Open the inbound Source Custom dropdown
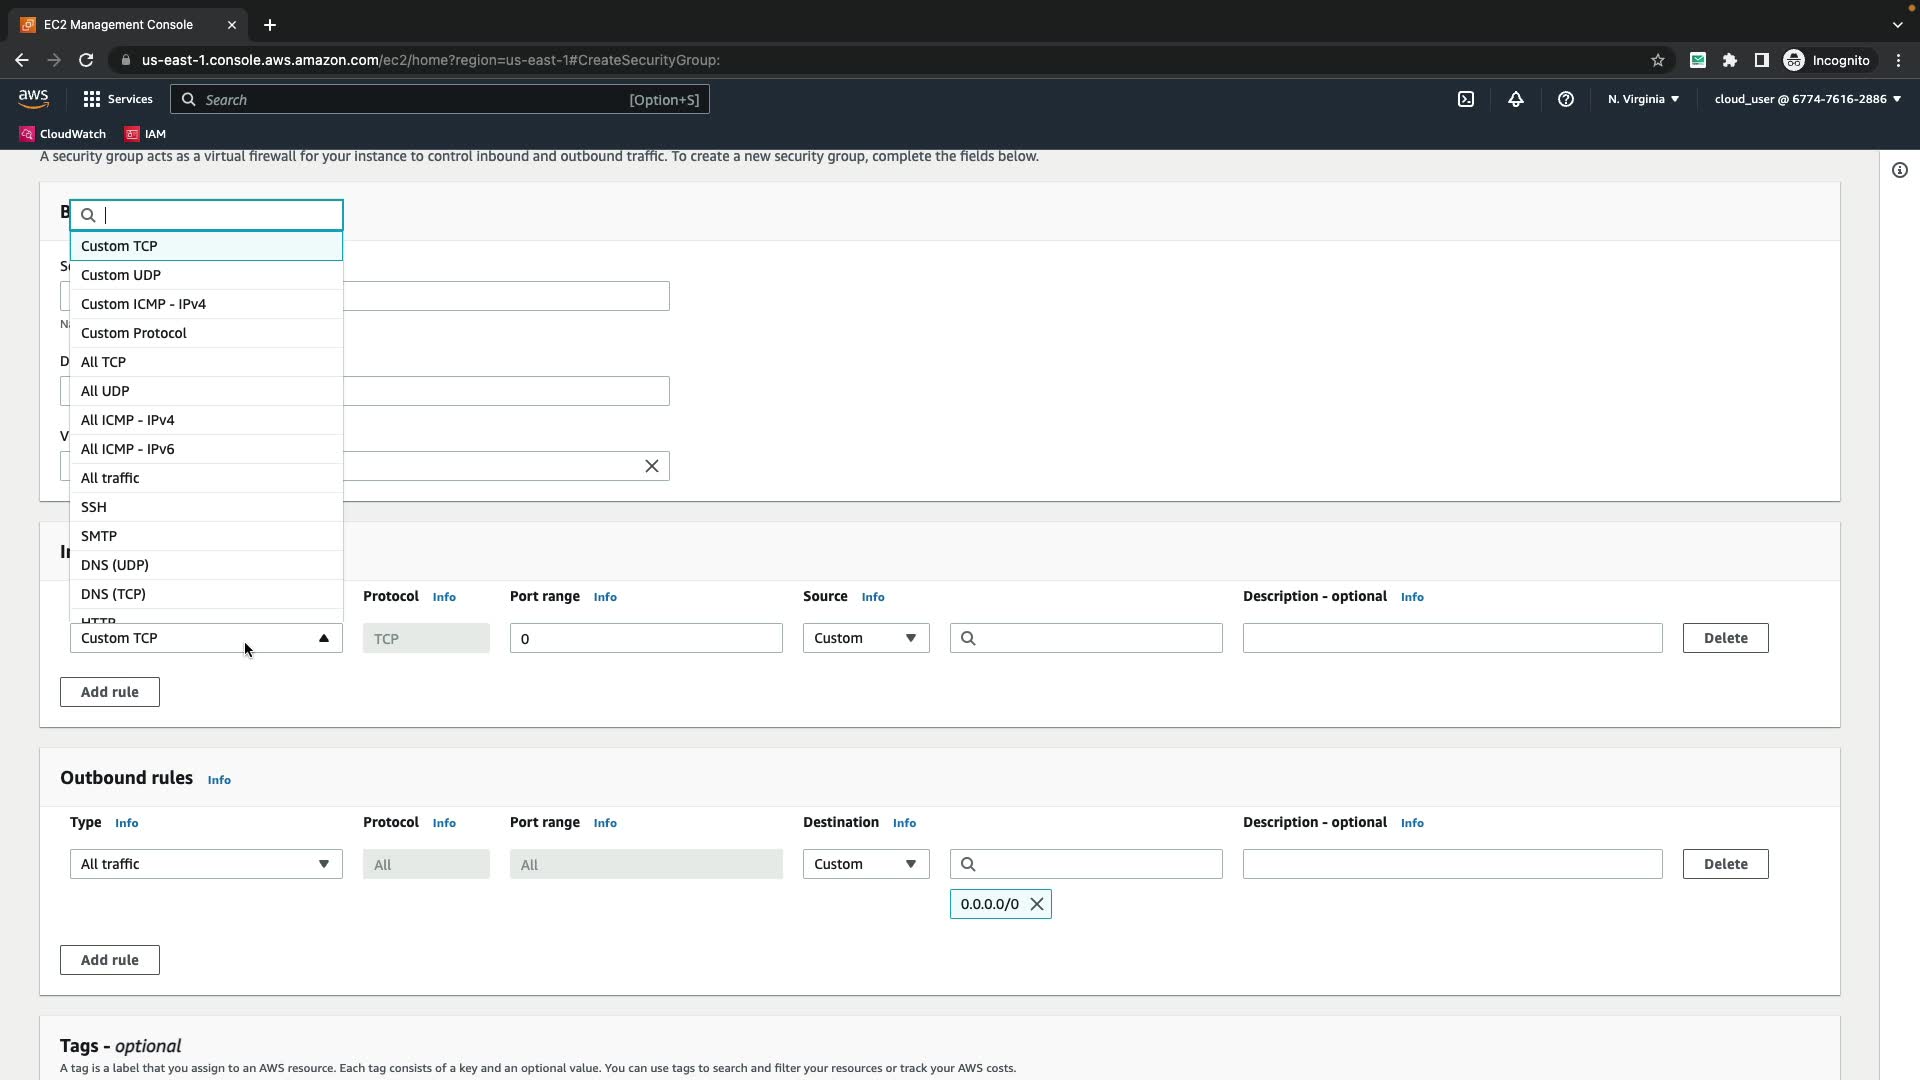 pos(865,638)
